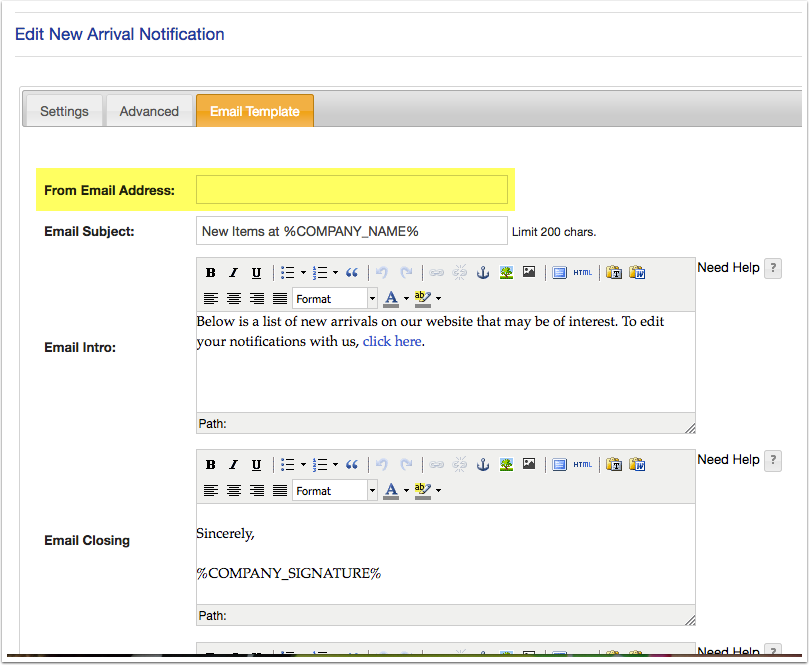Click the %COMPANY_SIGNATURE% placeholder text
Viewport: 809px width, 665px height.
(288, 573)
